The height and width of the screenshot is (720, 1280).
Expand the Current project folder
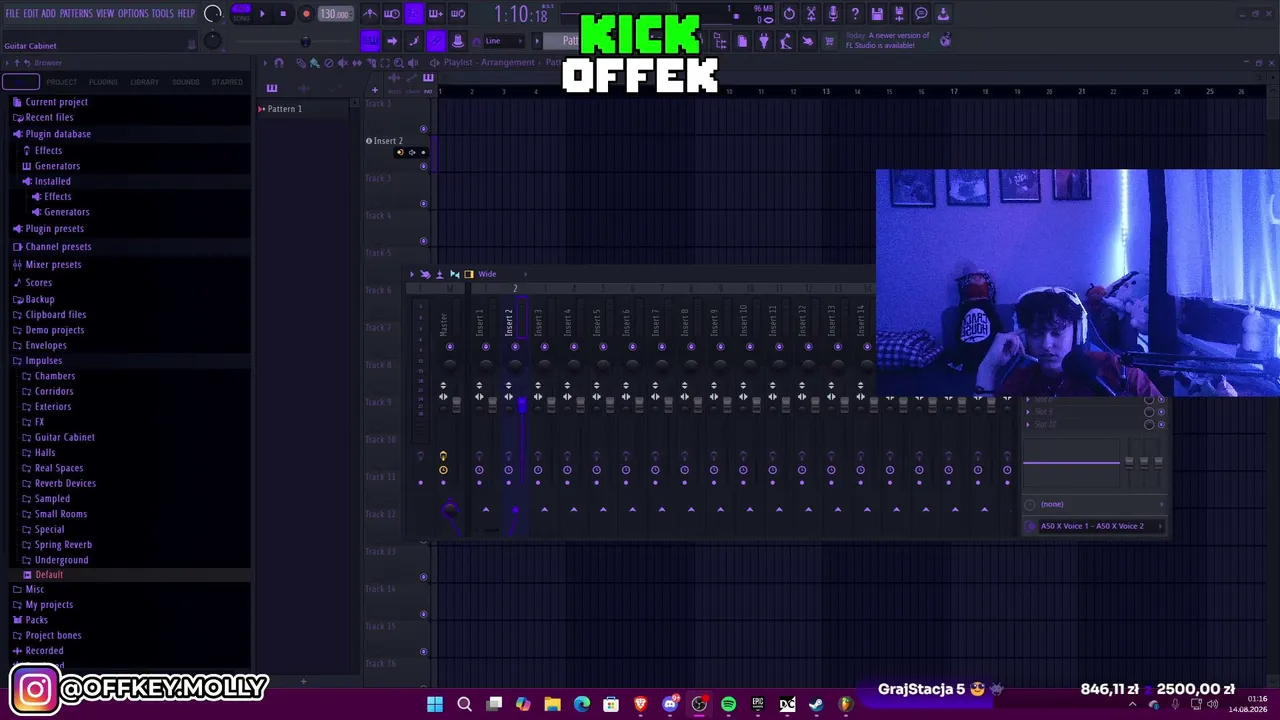tap(56, 102)
